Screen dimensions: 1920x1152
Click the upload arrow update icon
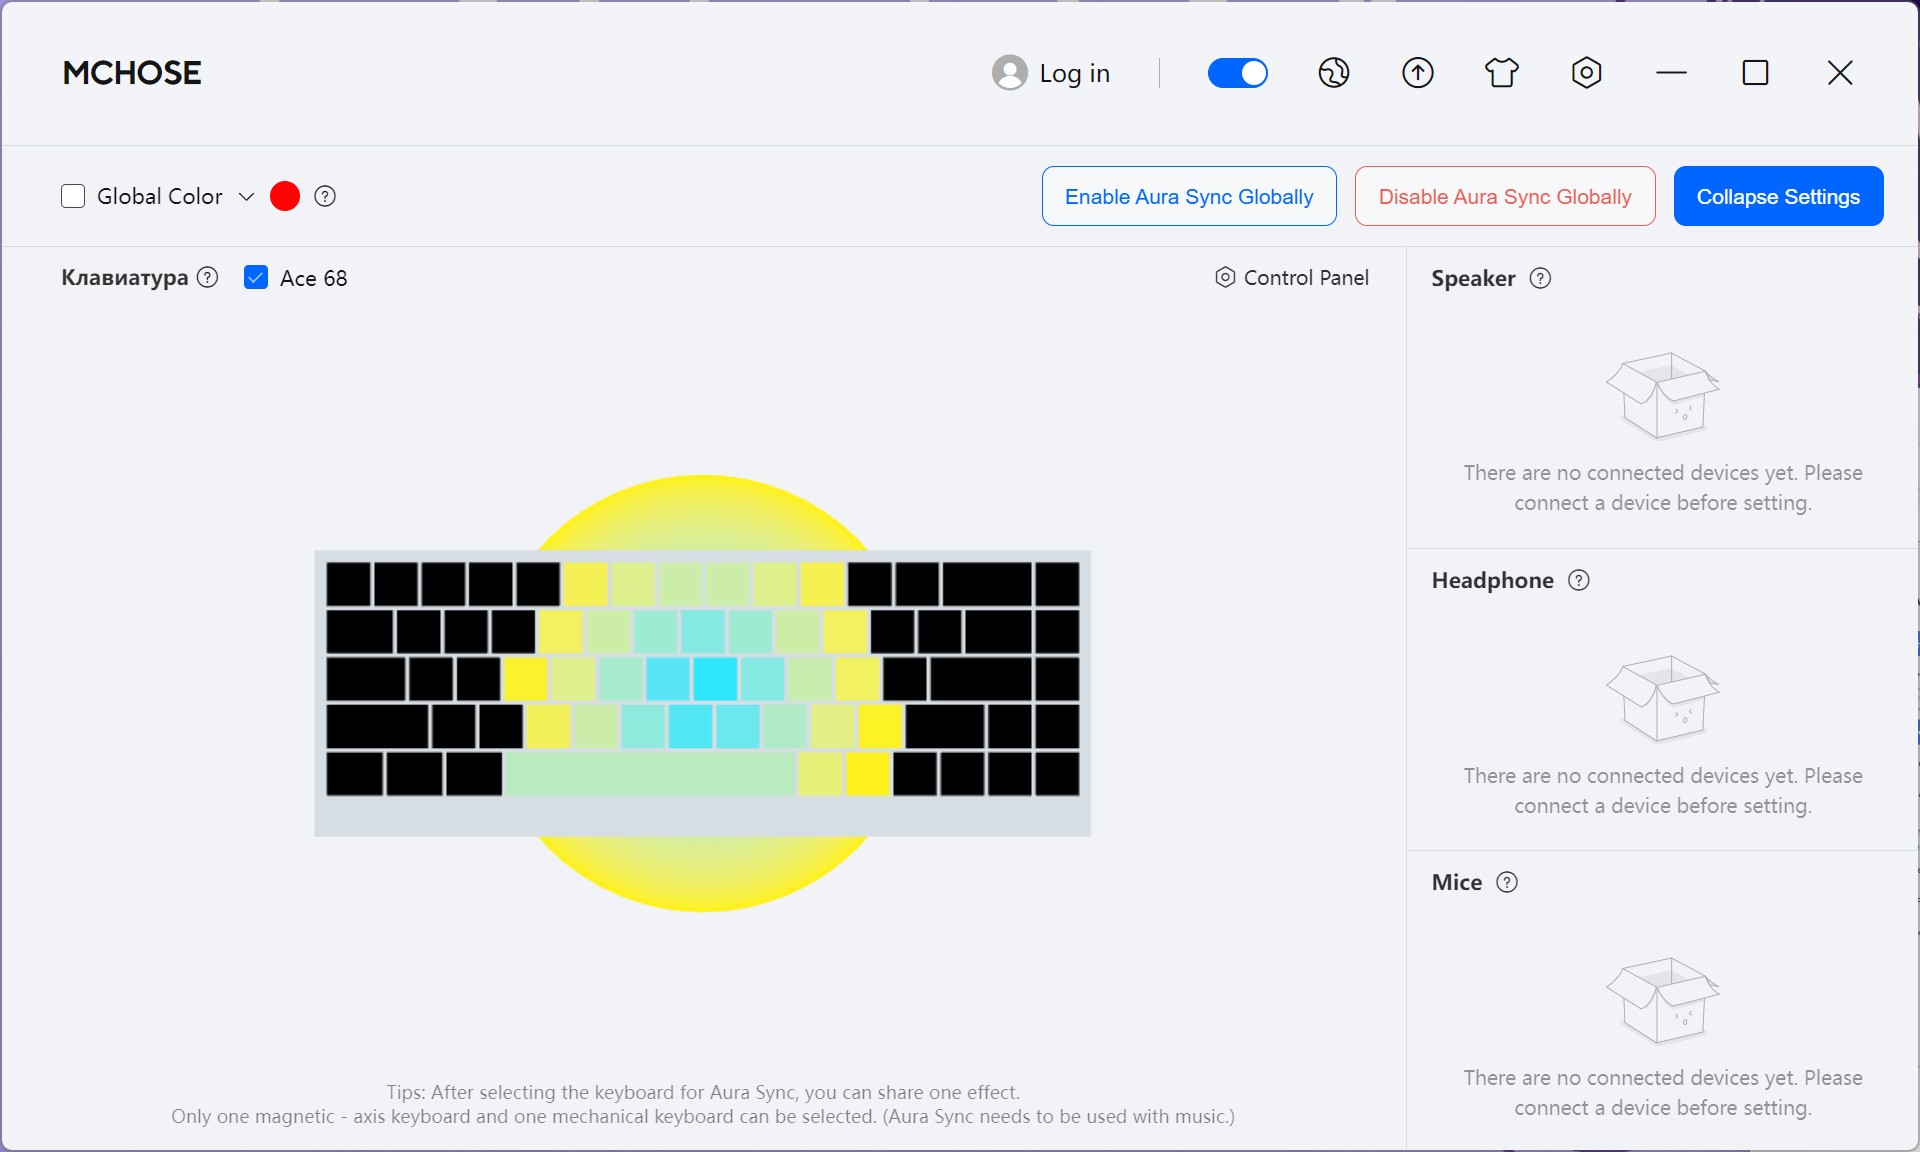click(x=1418, y=73)
